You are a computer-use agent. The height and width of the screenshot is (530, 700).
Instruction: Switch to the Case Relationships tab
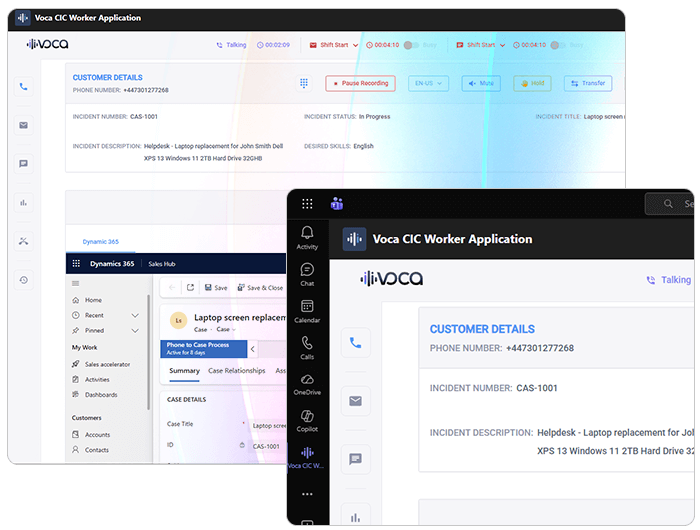pyautogui.click(x=236, y=371)
